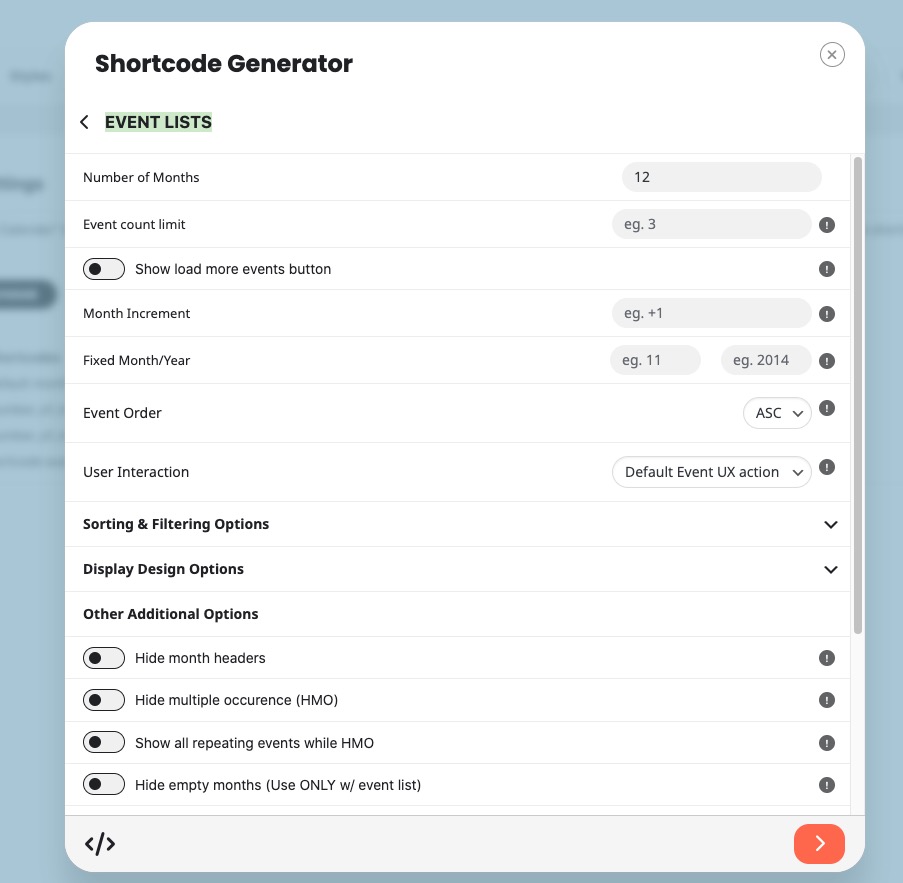The image size is (903, 883).
Task: Click info icon next to Month Increment
Action: click(826, 314)
